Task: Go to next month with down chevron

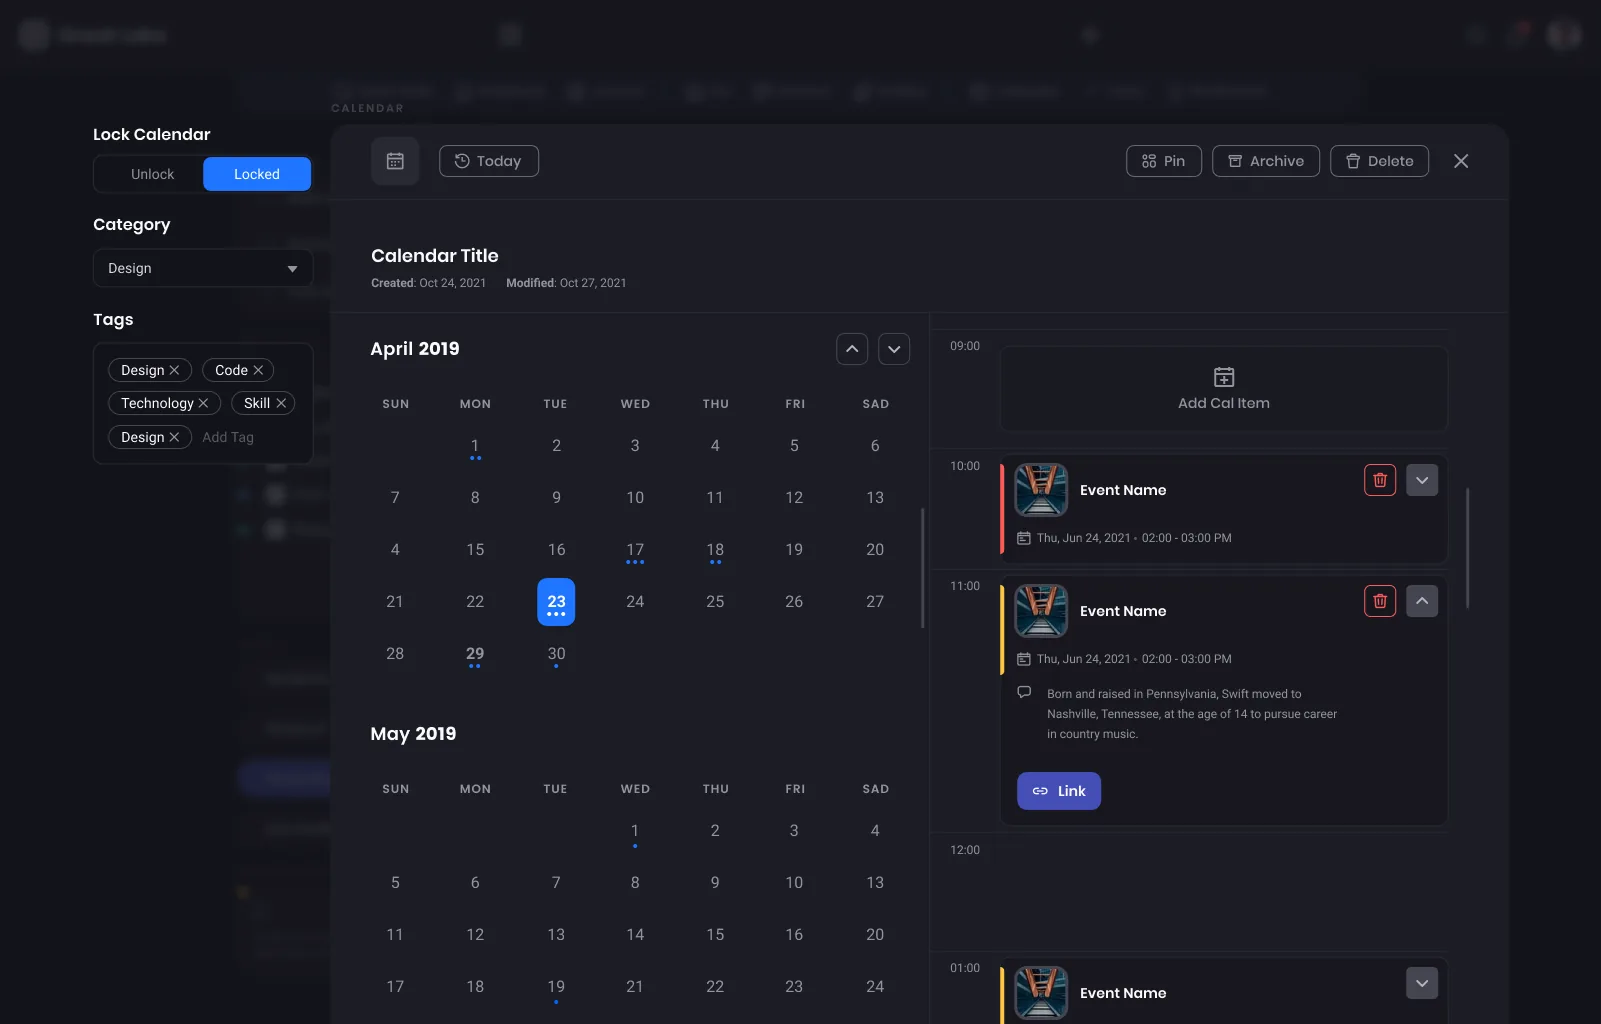Action: 894,349
